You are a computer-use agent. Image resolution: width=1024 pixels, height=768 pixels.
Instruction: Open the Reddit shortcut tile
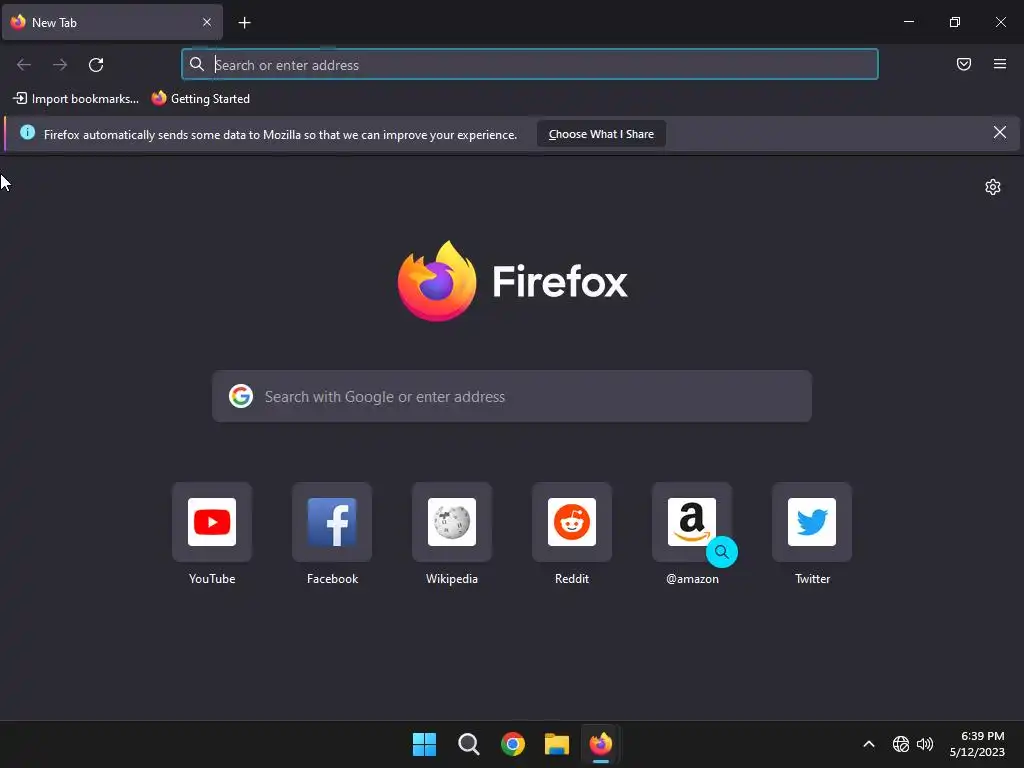click(572, 522)
